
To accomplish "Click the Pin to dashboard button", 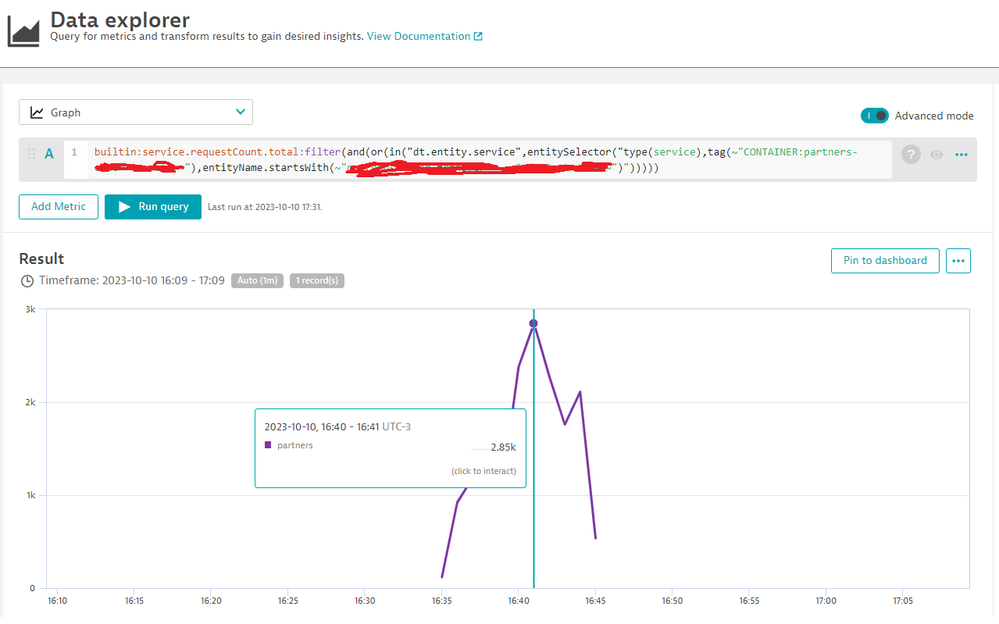I will pos(885,261).
